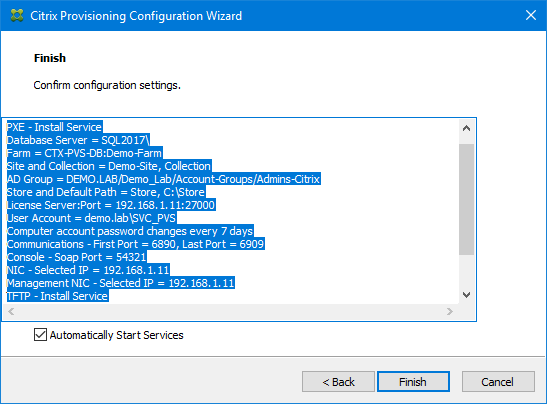547x404 pixels.
Task: Click the 'AD Group = DEMO.LAB' line
Action: (164, 179)
